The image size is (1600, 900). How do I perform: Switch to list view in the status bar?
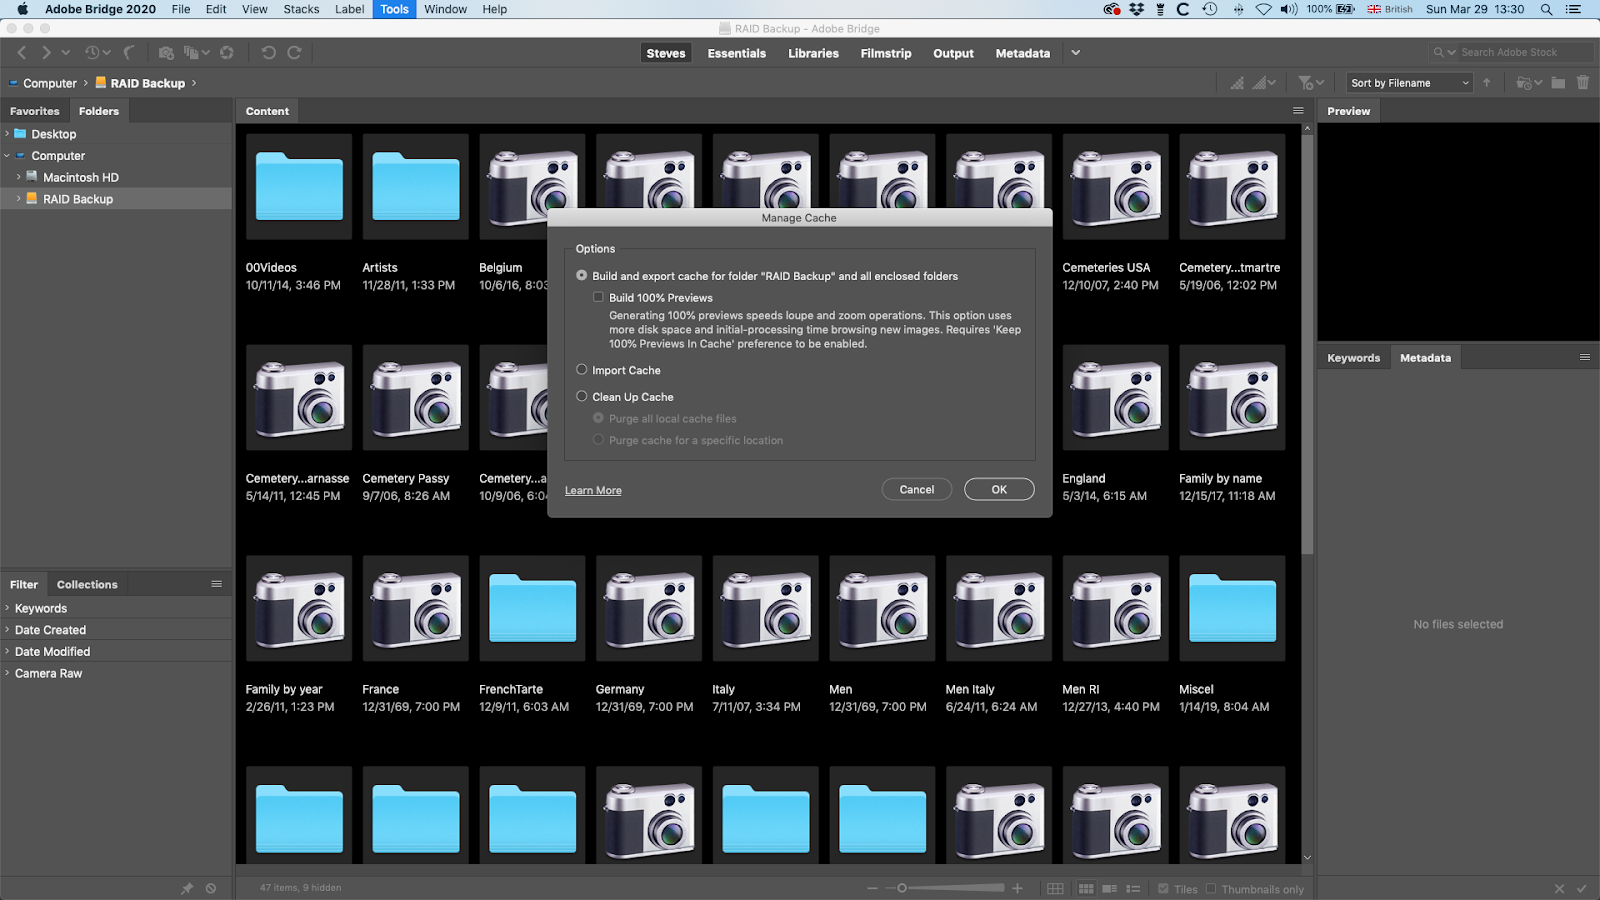coord(1134,888)
